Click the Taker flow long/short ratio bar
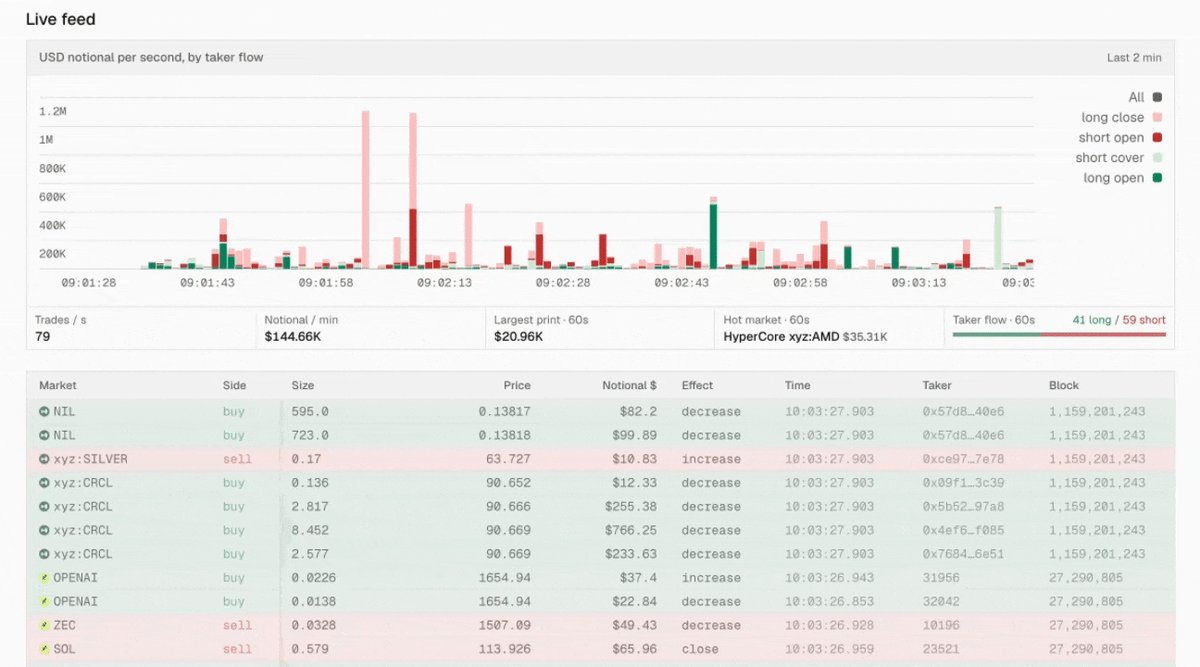The image size is (1200, 667). [x=1059, y=334]
